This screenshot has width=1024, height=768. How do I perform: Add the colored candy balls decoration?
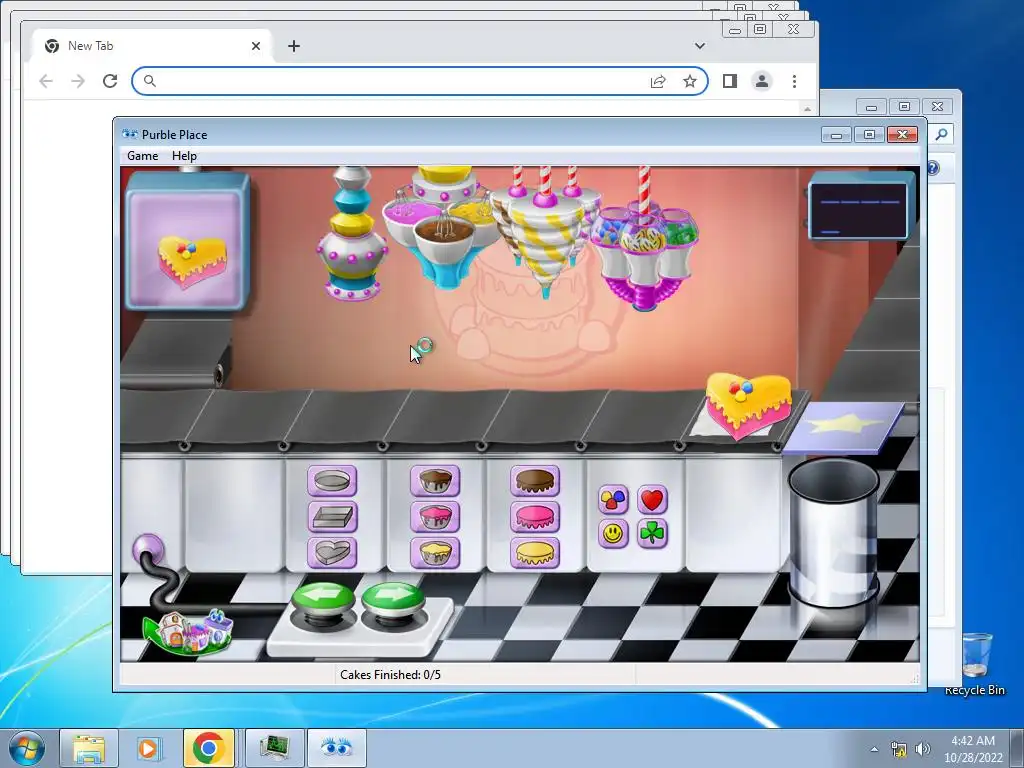coord(613,500)
